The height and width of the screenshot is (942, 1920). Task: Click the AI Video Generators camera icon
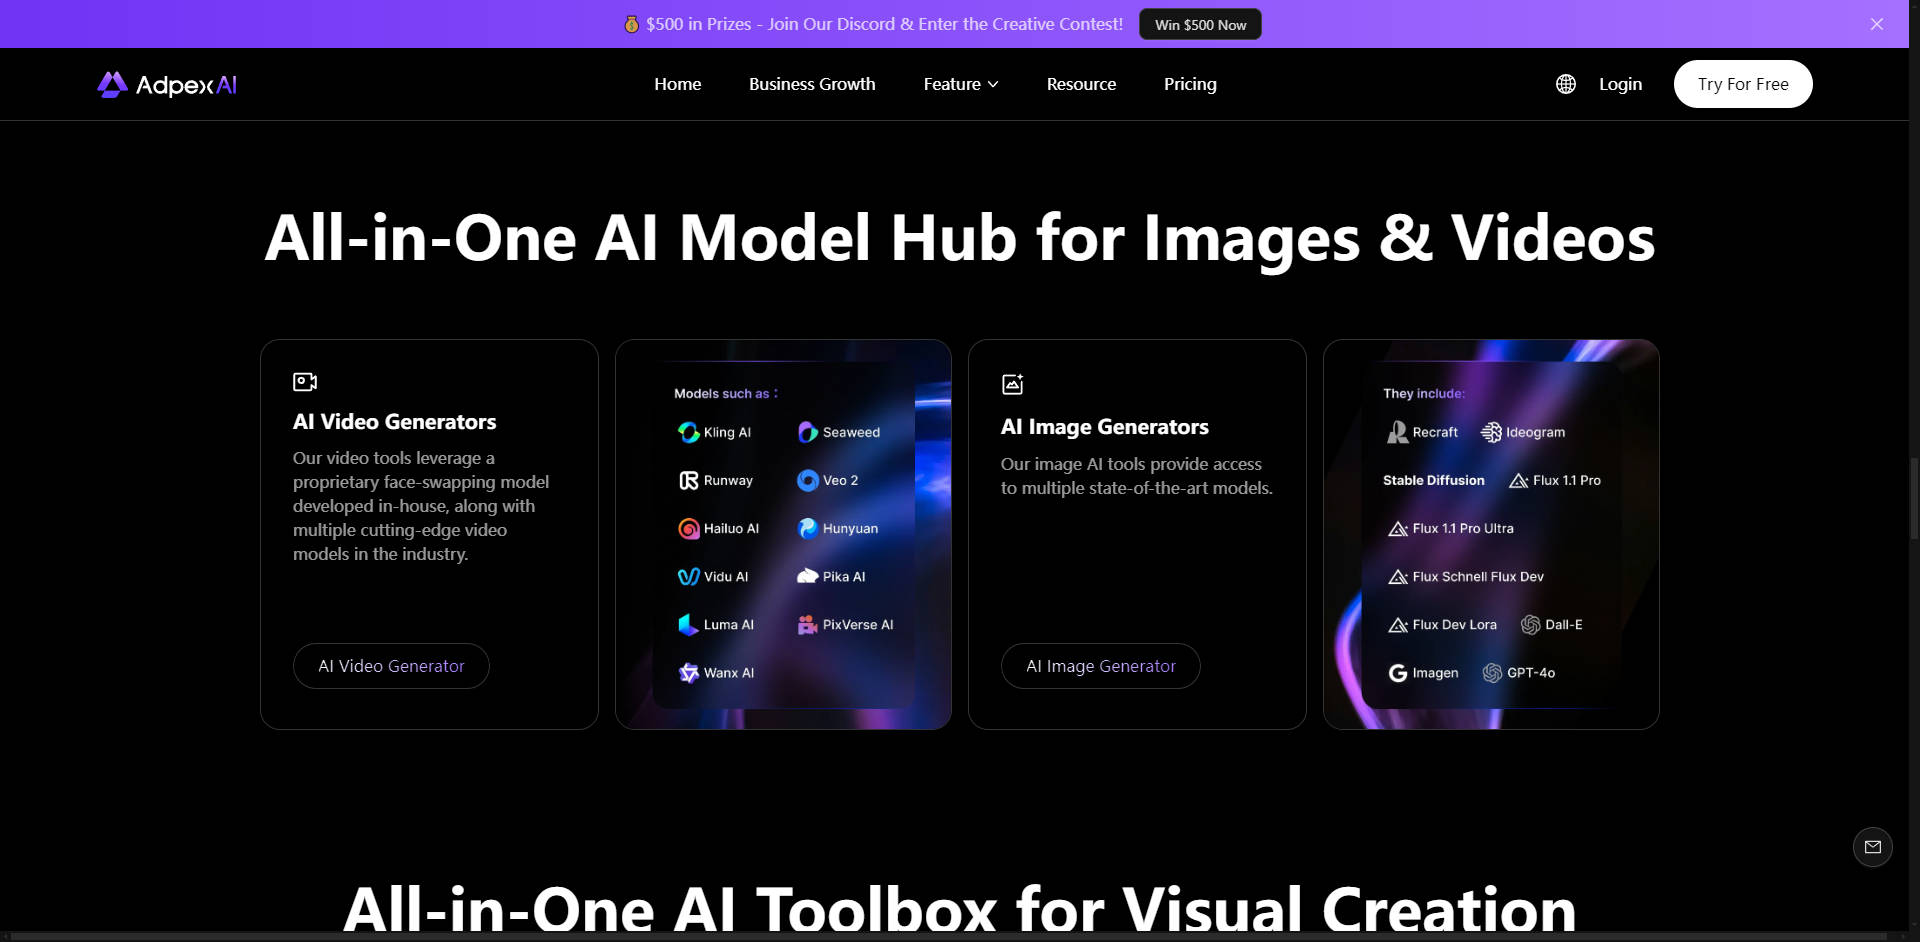305,382
